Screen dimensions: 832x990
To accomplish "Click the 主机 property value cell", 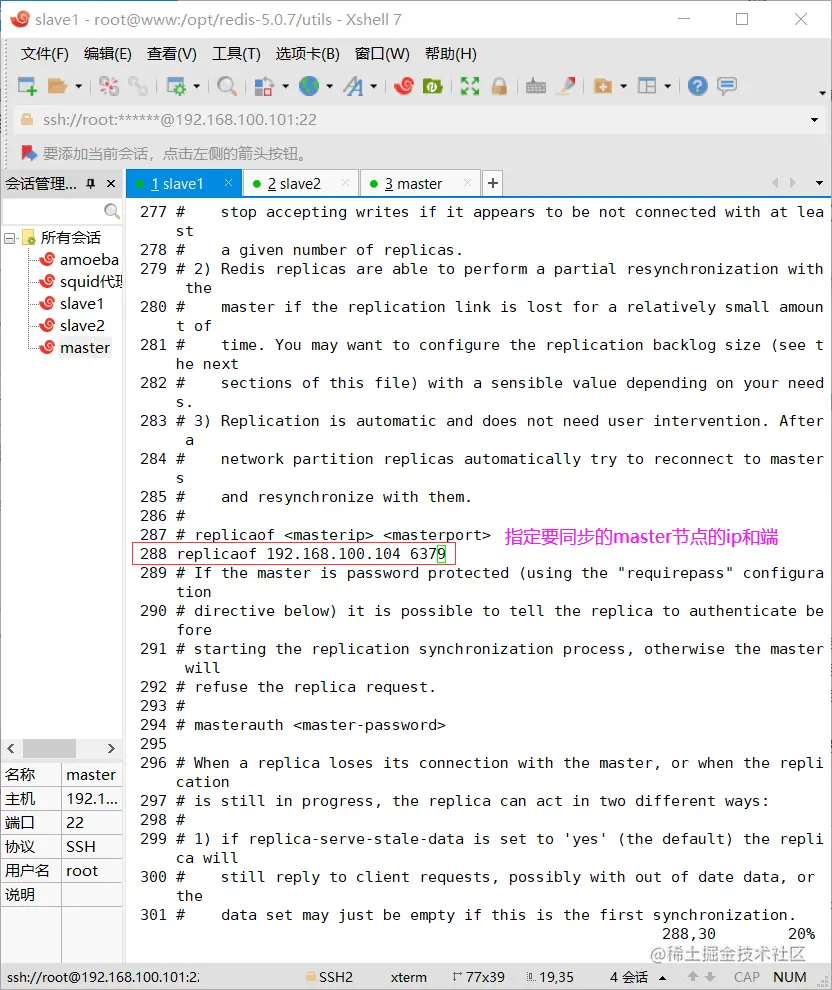I will (92, 799).
